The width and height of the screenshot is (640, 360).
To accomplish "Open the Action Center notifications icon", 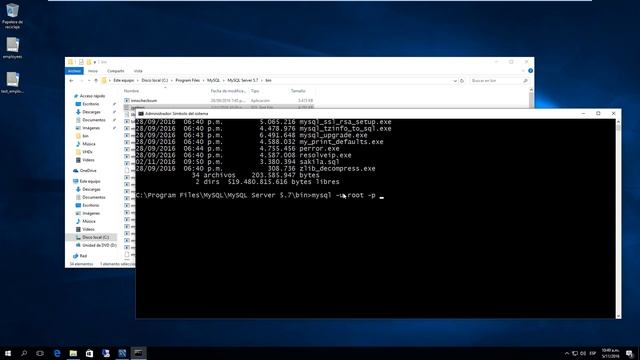I will tap(629, 353).
